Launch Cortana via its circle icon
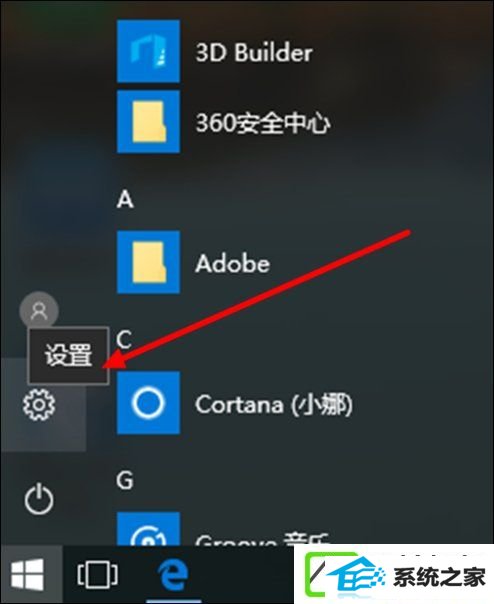 [x=148, y=403]
